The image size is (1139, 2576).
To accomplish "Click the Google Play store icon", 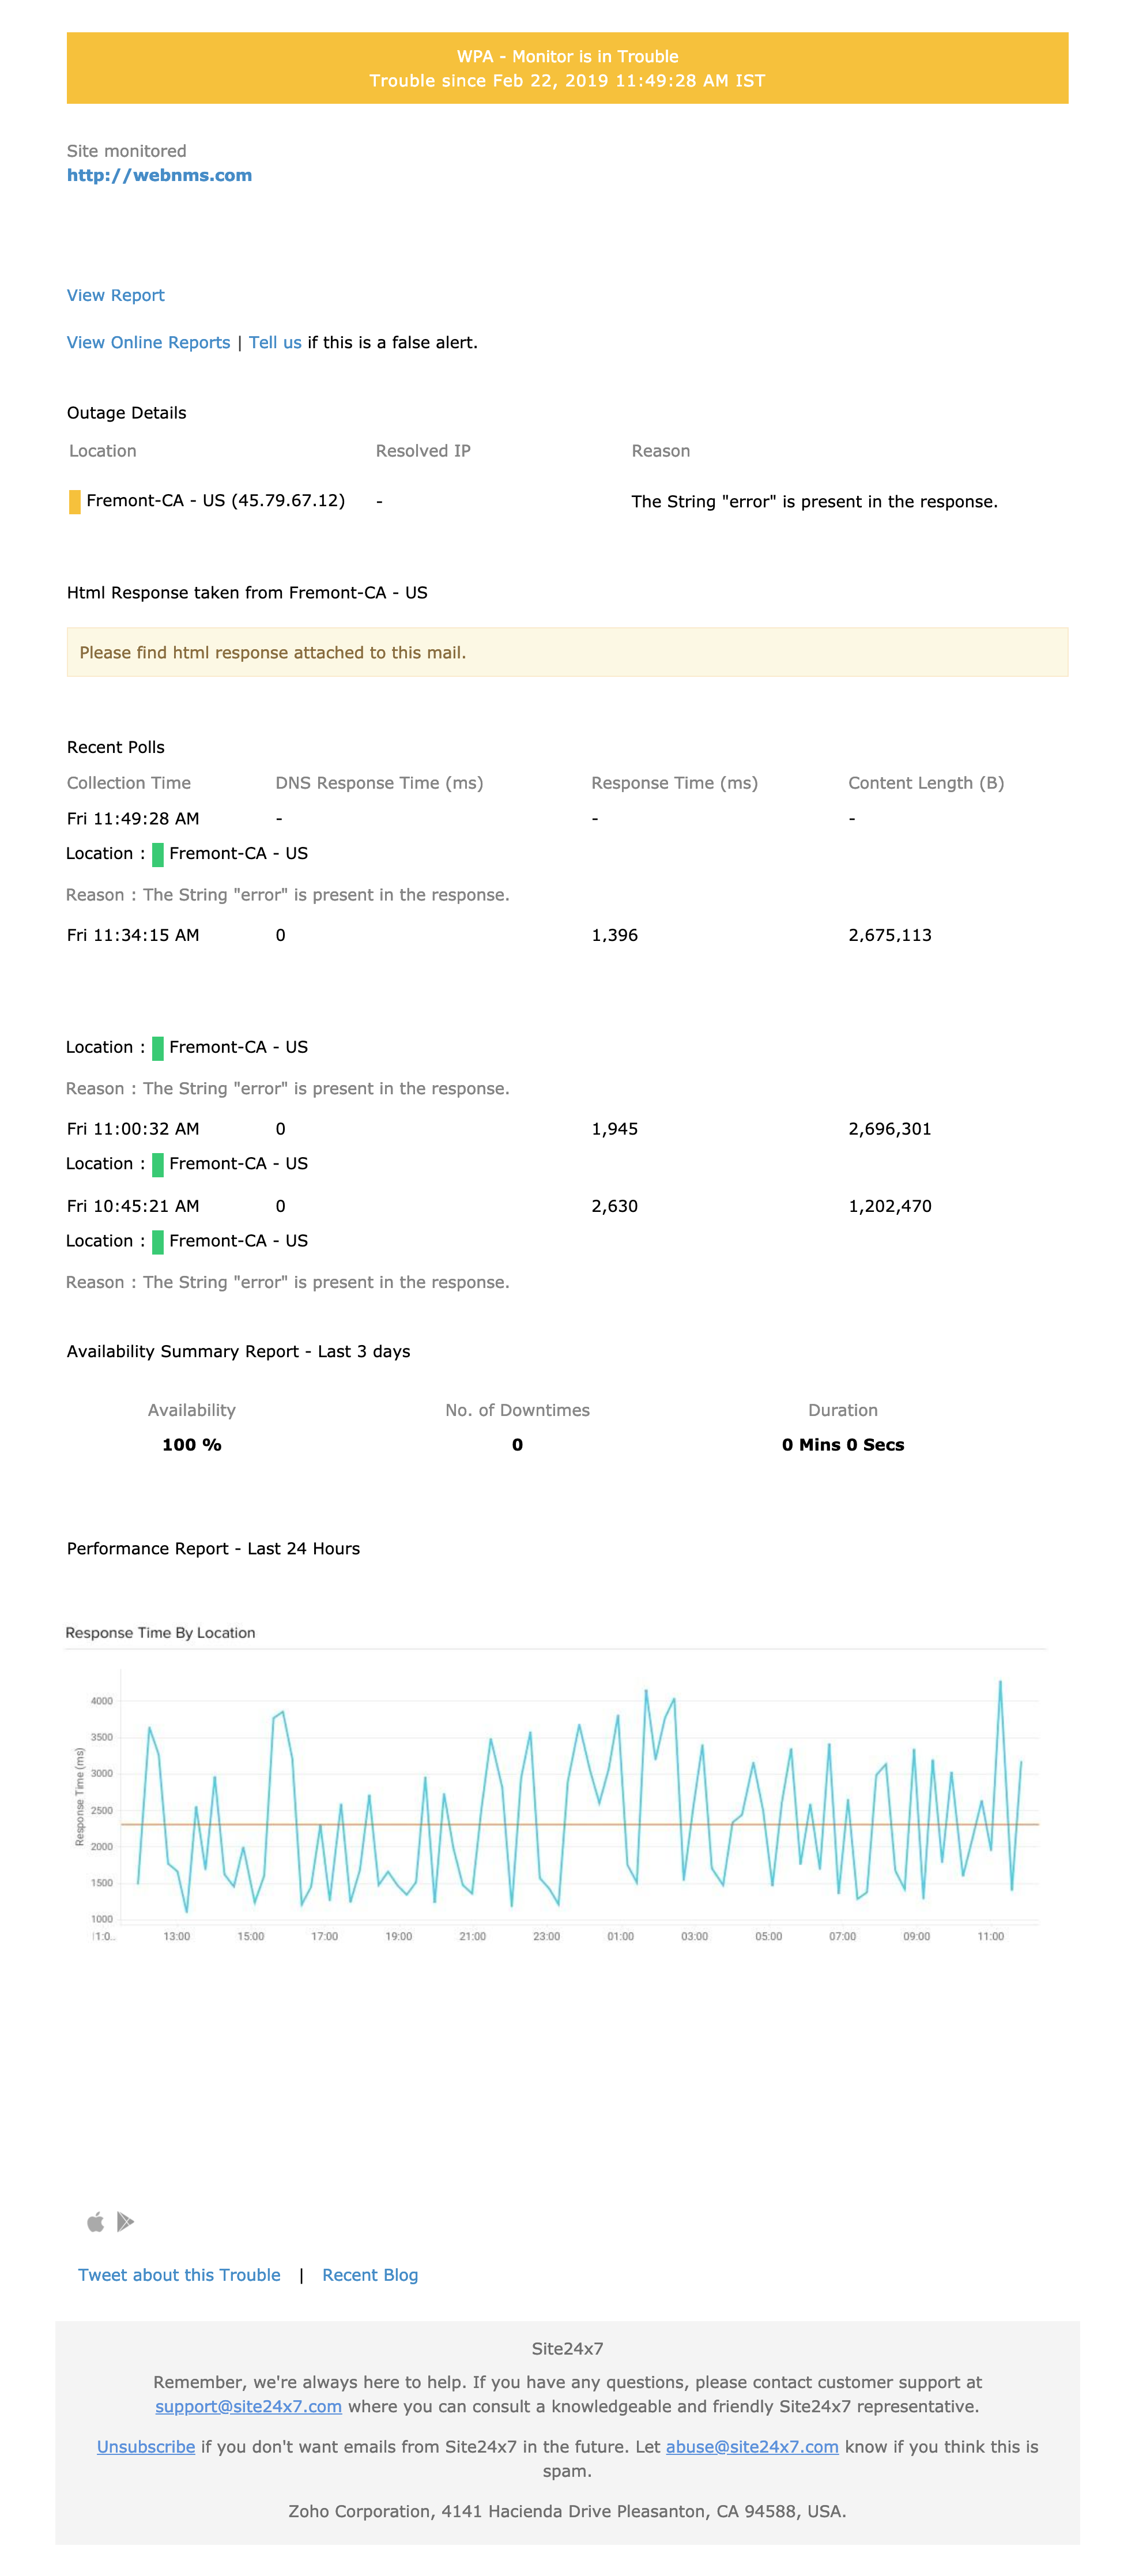I will tap(125, 2222).
